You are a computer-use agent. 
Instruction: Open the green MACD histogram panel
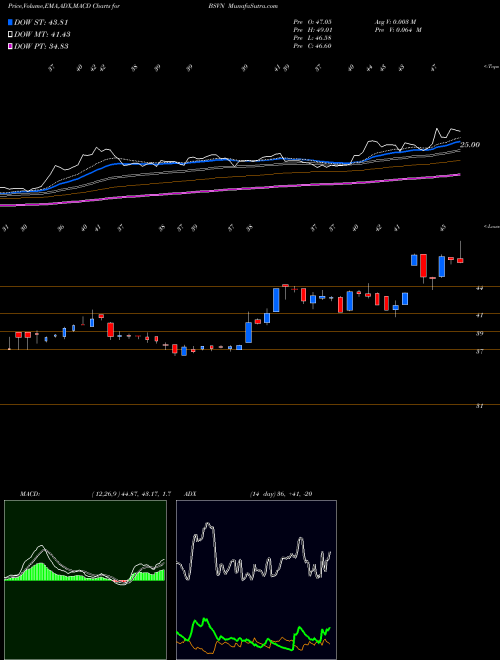coord(85,580)
